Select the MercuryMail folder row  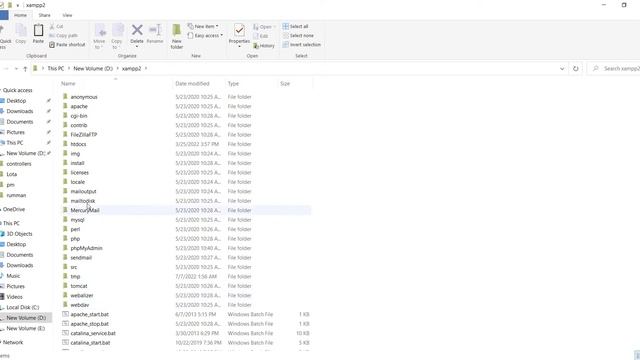tap(186, 210)
